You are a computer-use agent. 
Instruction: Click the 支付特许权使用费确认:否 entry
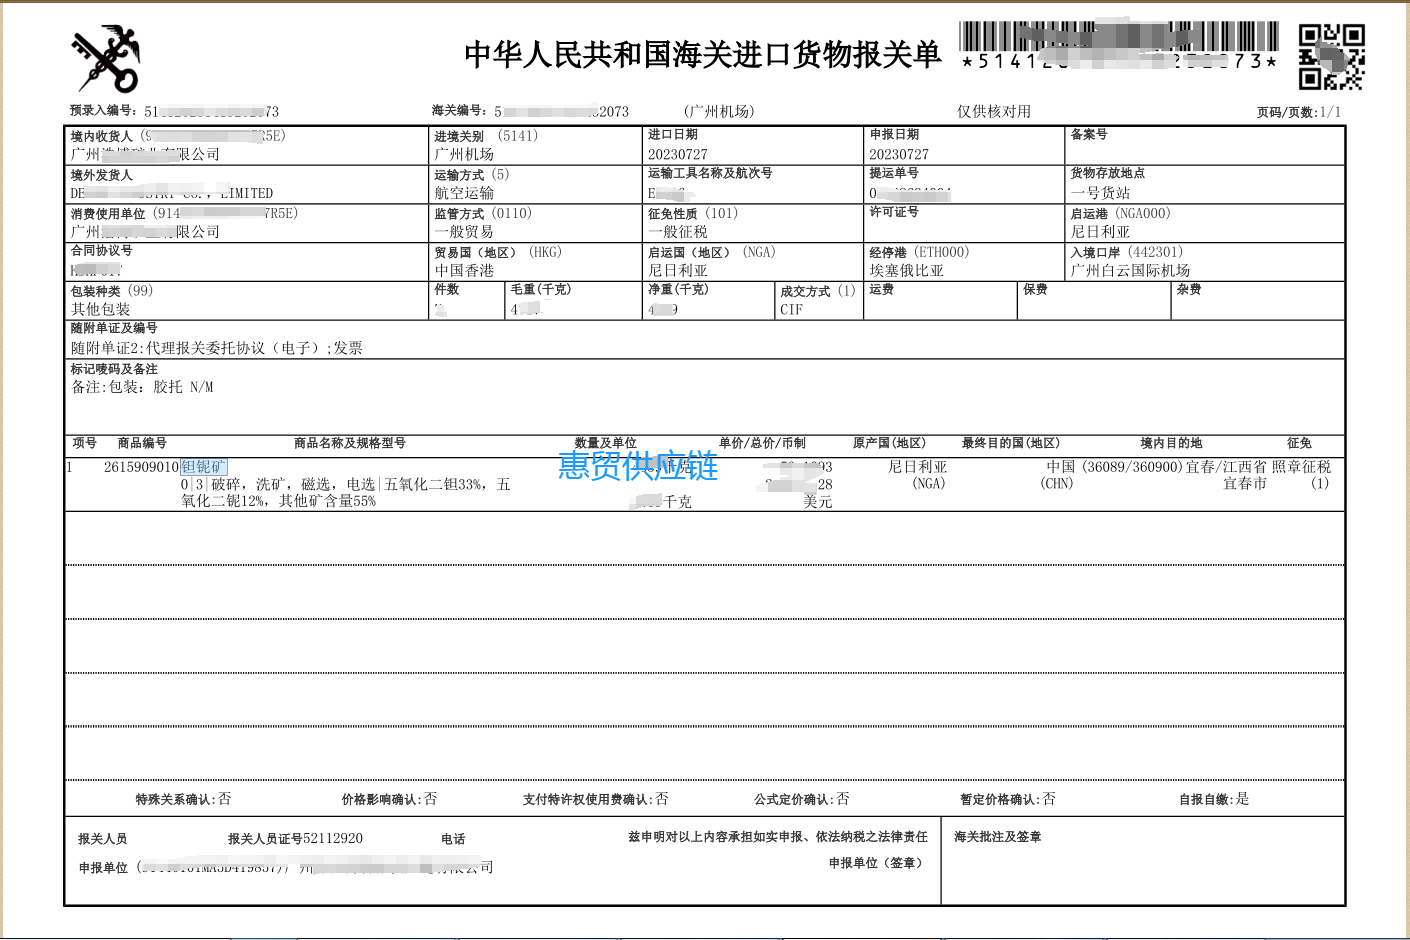[596, 799]
